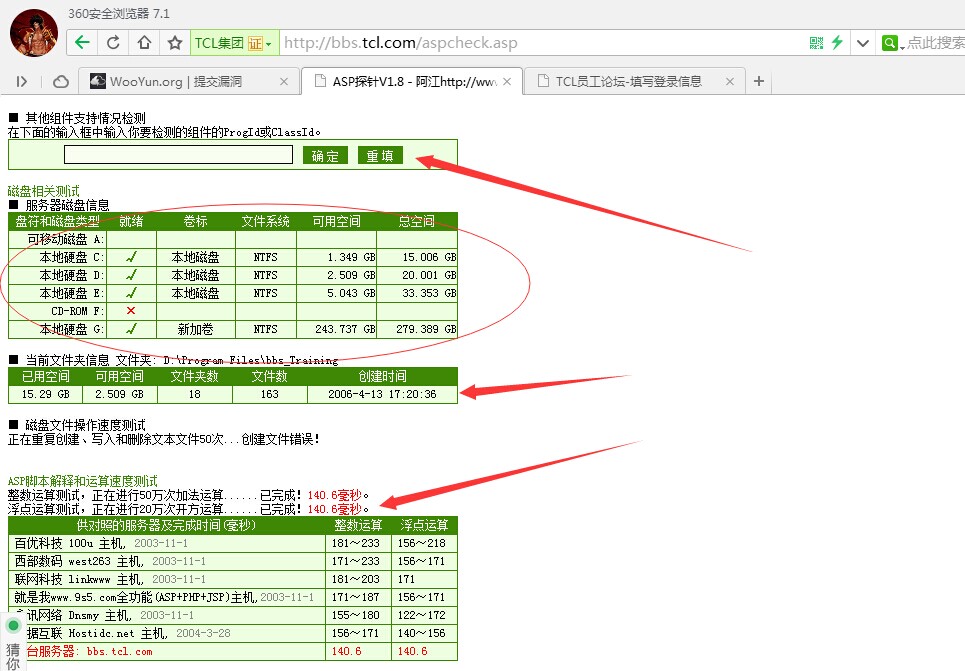This screenshot has height=671, width=965.
Task: Bookmark this page with the star icon
Action: [175, 42]
